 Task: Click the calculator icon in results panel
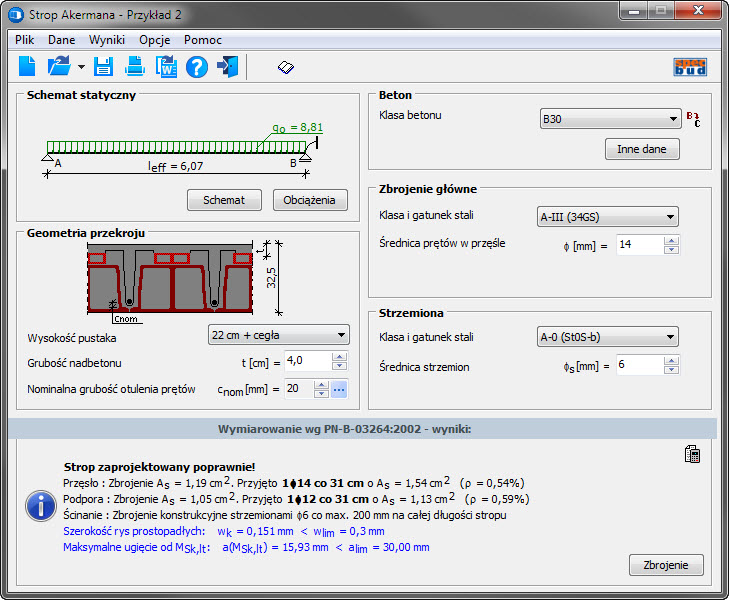(x=692, y=455)
